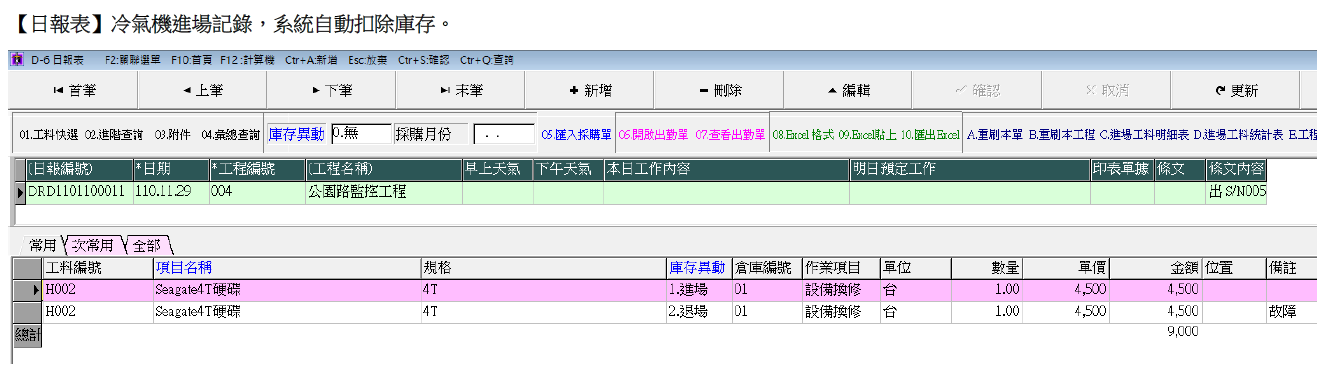Select the 2.退場 stock movement cell

pyautogui.click(x=698, y=311)
